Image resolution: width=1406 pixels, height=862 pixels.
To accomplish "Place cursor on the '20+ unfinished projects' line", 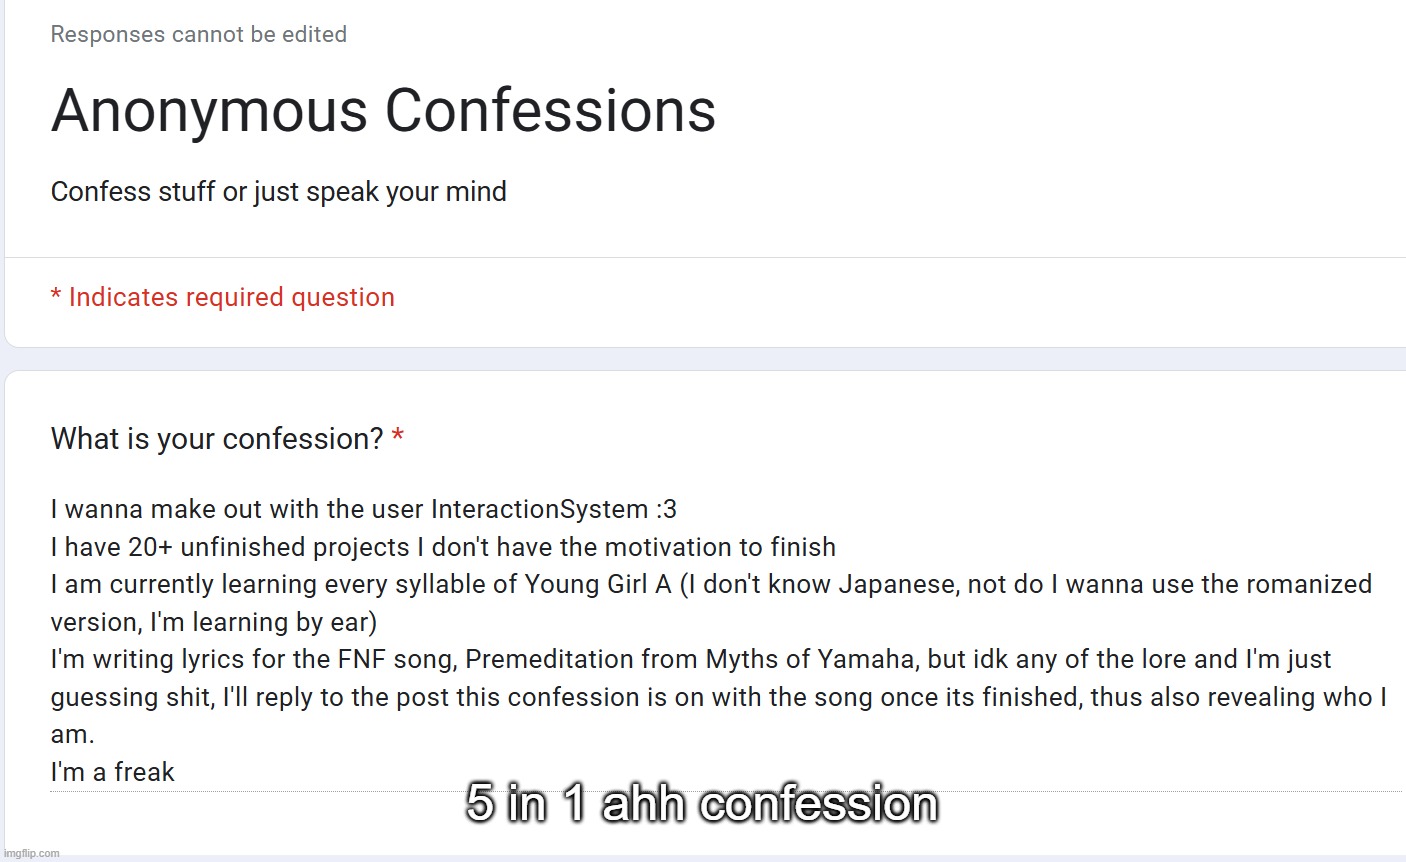I will (x=443, y=547).
